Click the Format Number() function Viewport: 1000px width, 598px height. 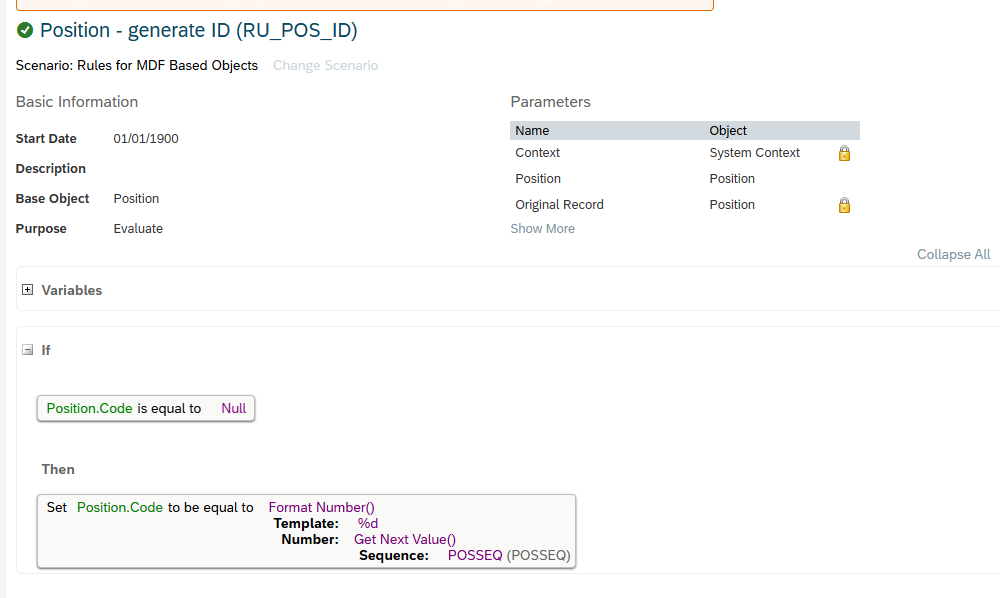(x=321, y=507)
